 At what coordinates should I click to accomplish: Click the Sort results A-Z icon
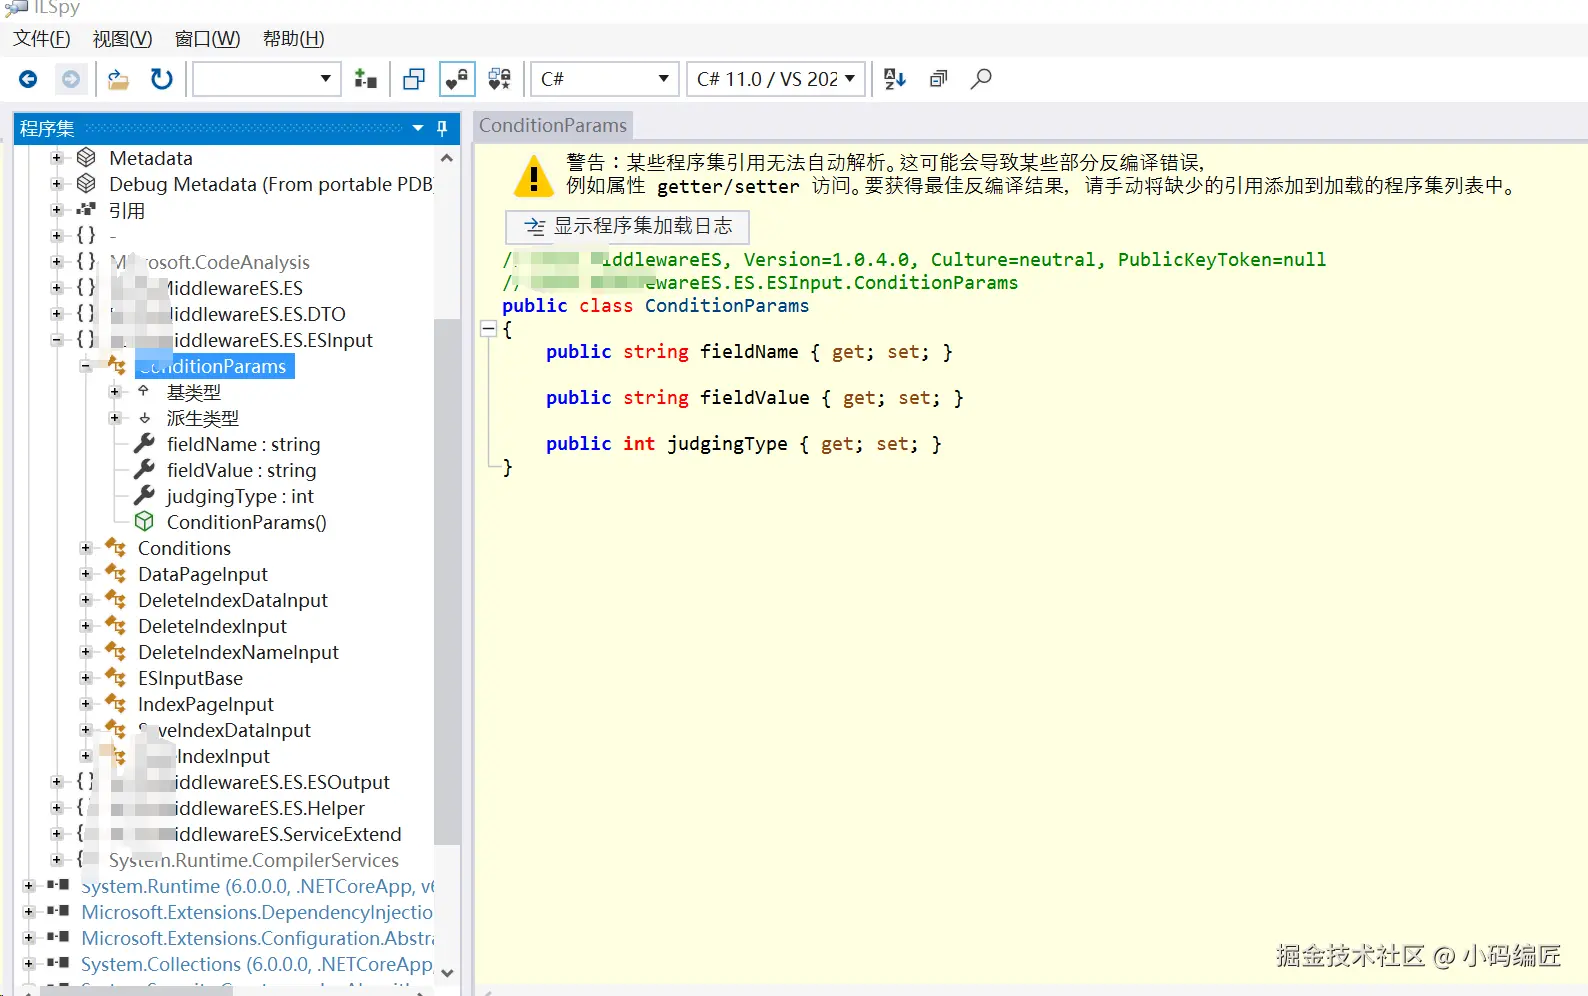click(x=895, y=79)
